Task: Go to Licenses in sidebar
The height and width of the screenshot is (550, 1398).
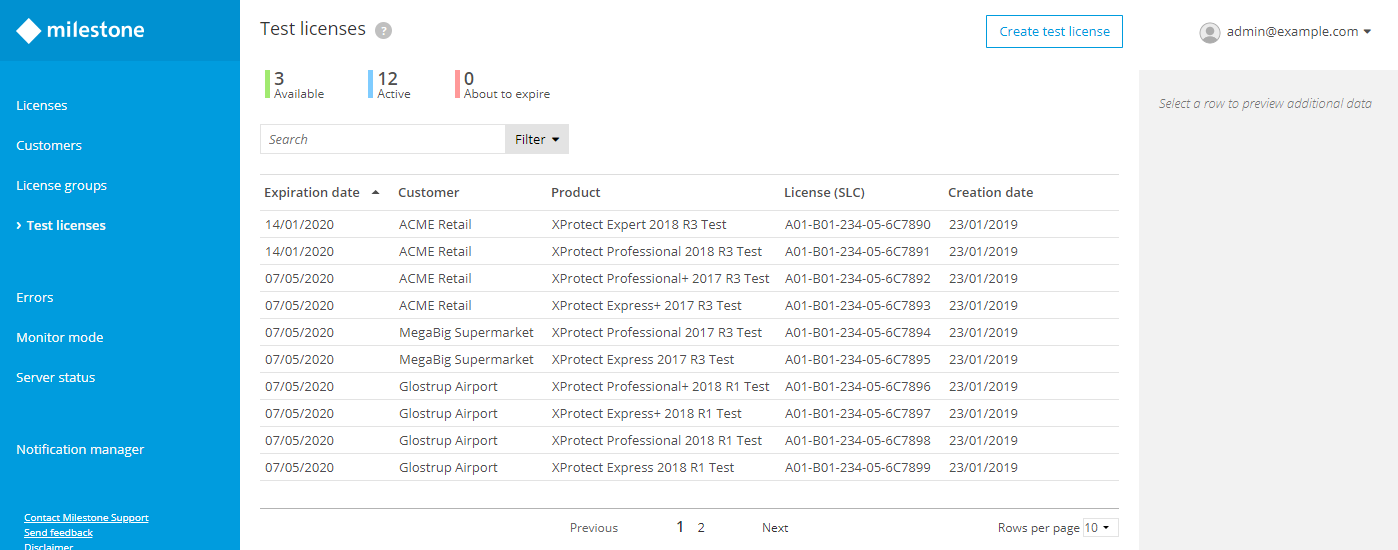Action: click(x=42, y=105)
